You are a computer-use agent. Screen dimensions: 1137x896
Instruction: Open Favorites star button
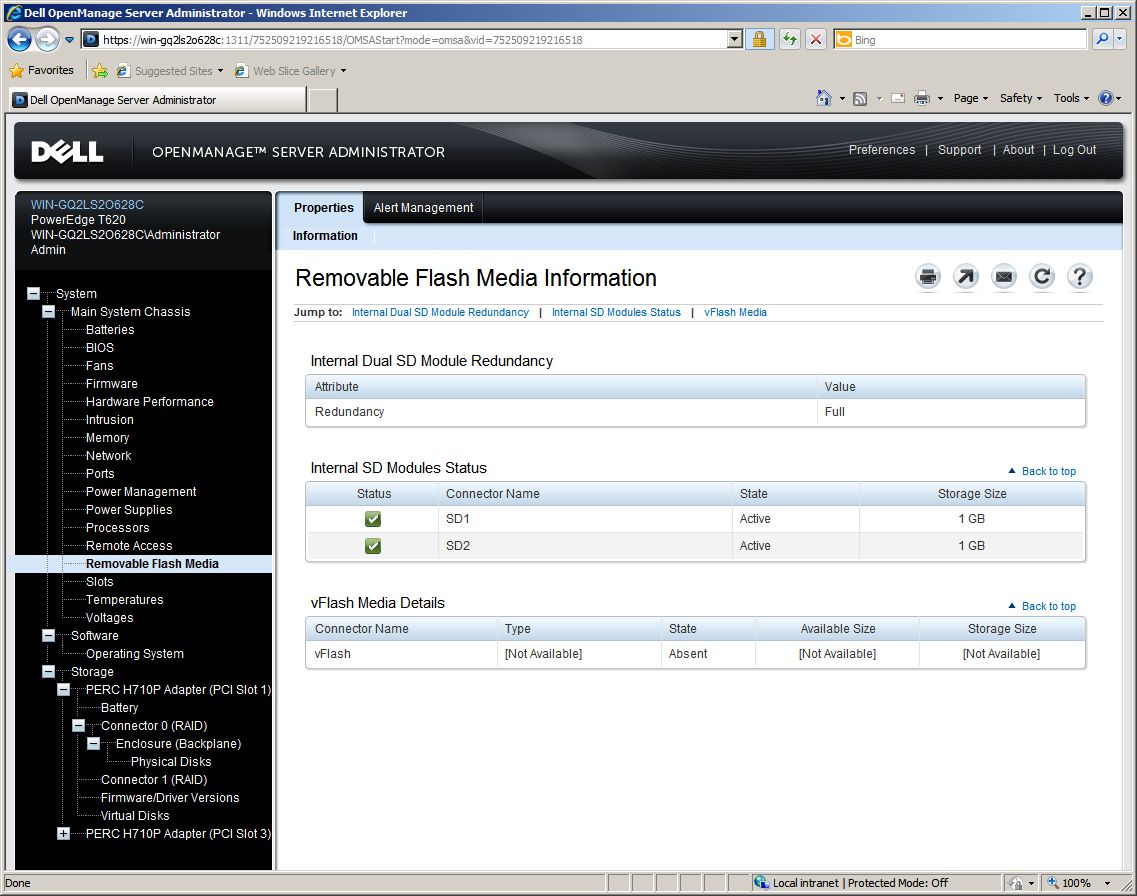(x=42, y=70)
